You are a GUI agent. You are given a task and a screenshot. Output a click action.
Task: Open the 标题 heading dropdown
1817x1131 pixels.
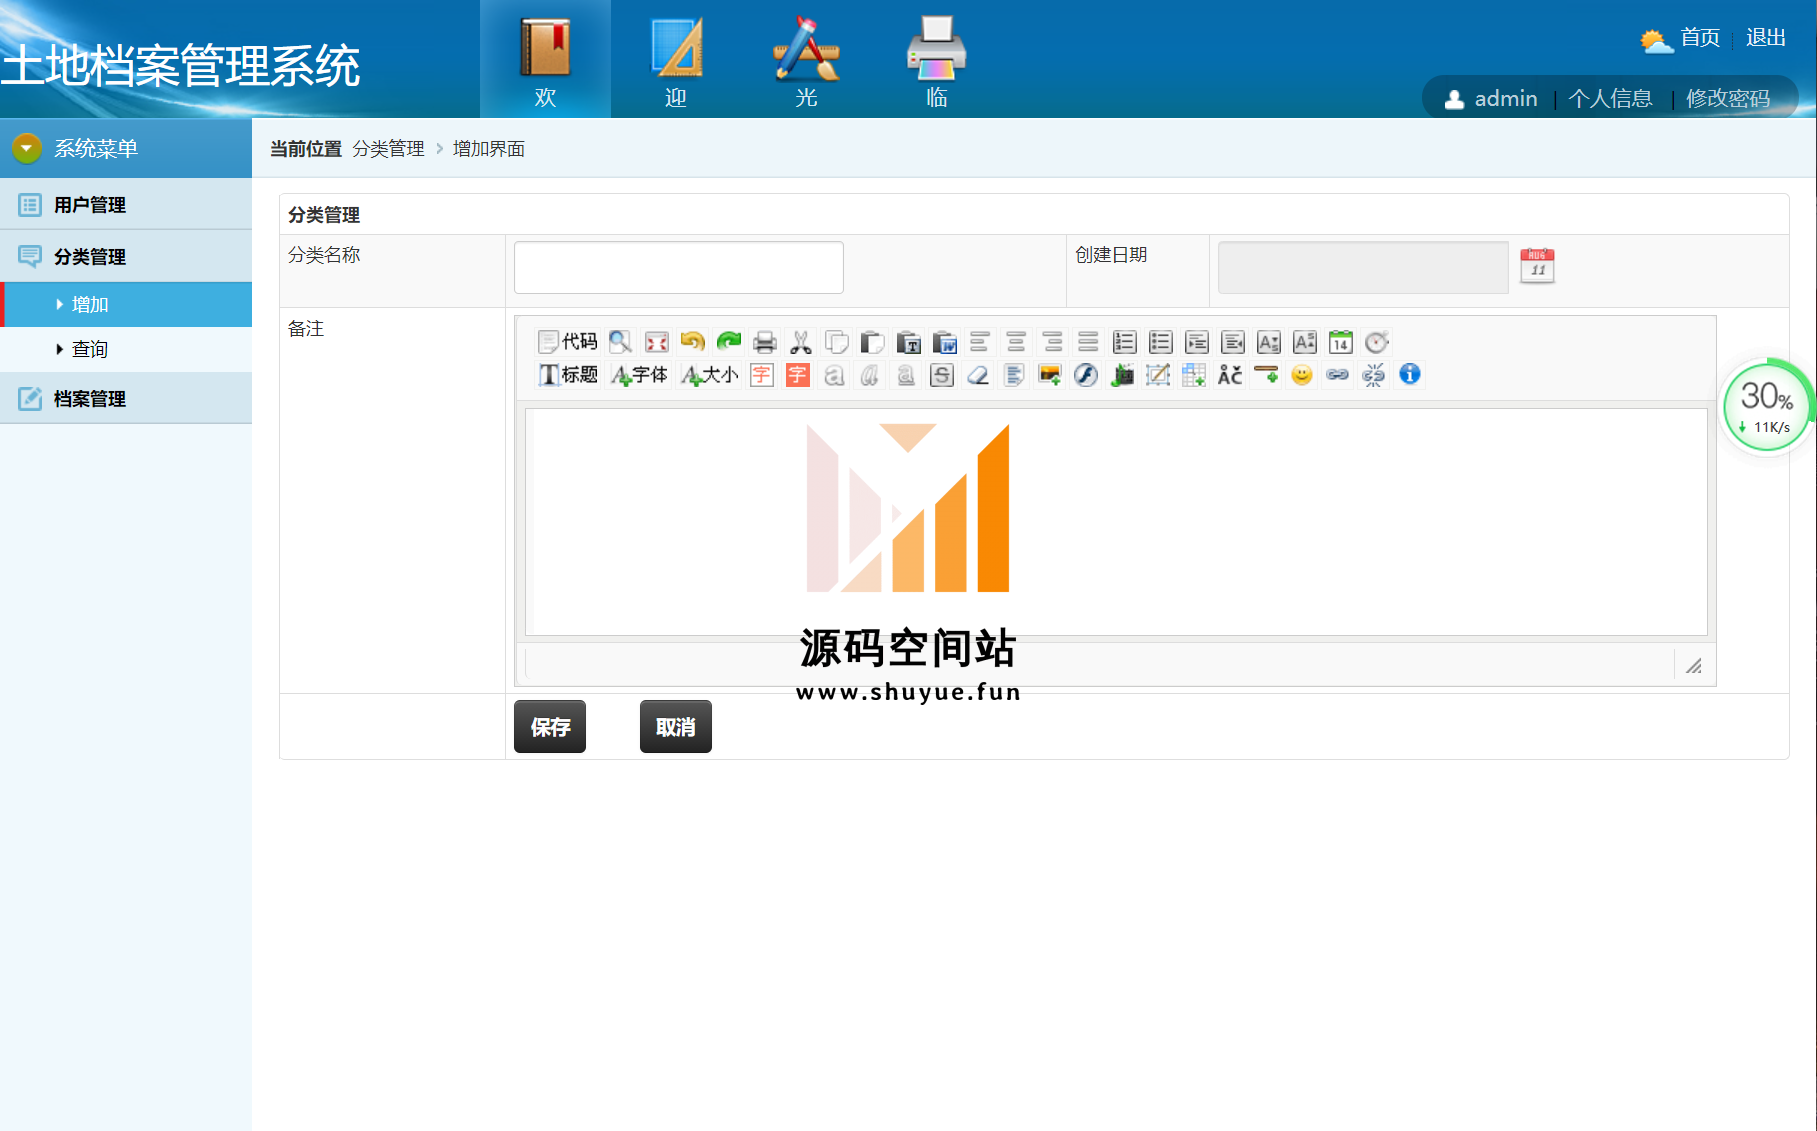click(568, 375)
